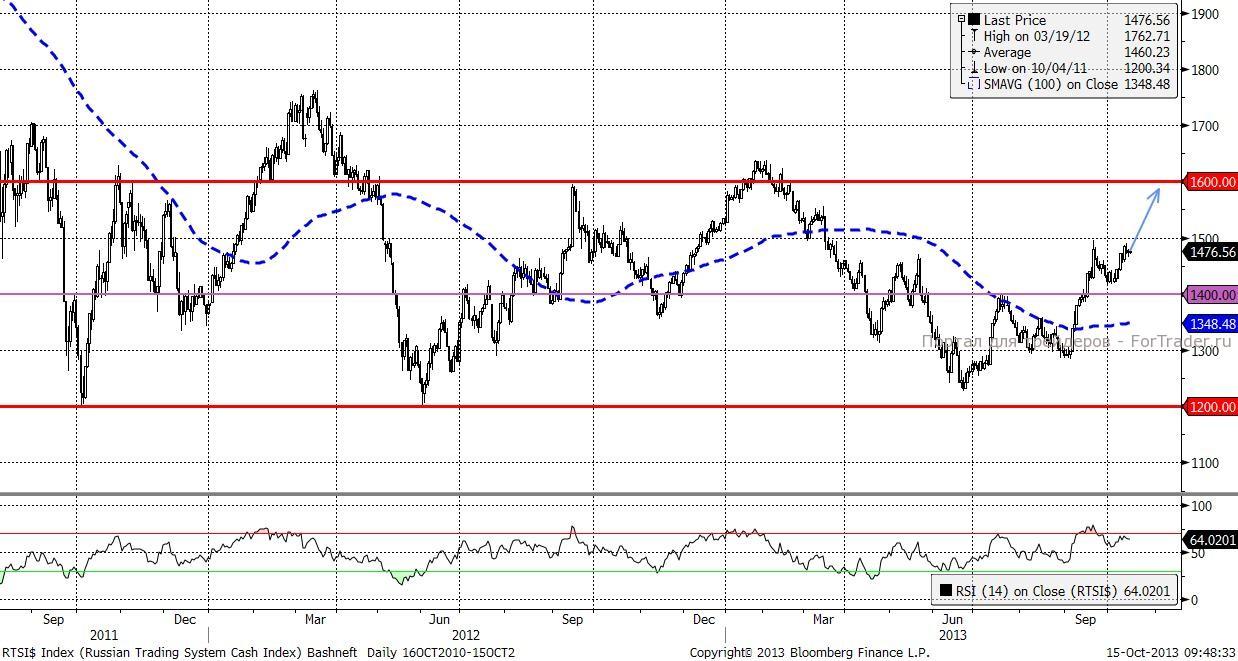Select the SMAVG (100) on Close legend entry
Screen dimensions: 1238x661
[x=1050, y=85]
